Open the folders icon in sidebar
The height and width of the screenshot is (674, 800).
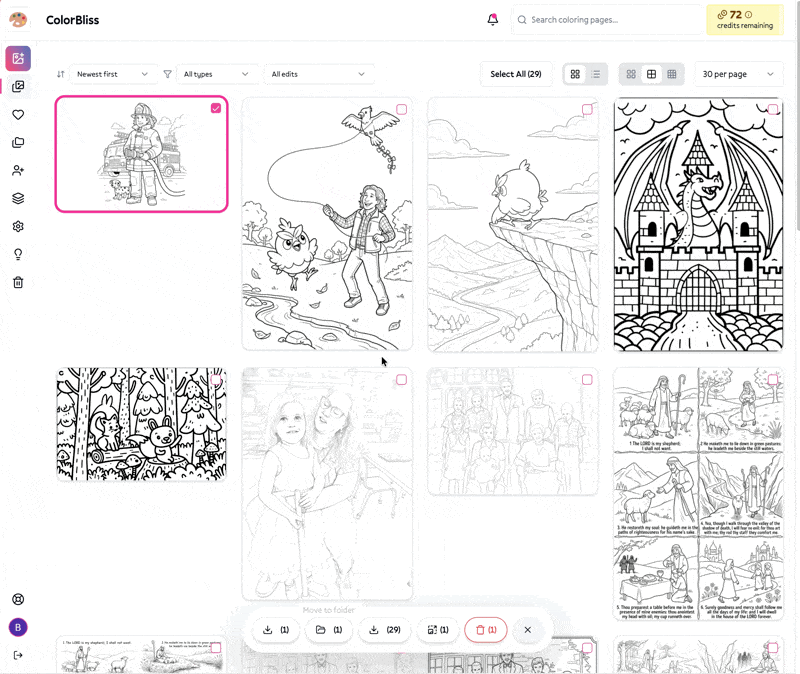coord(18,143)
